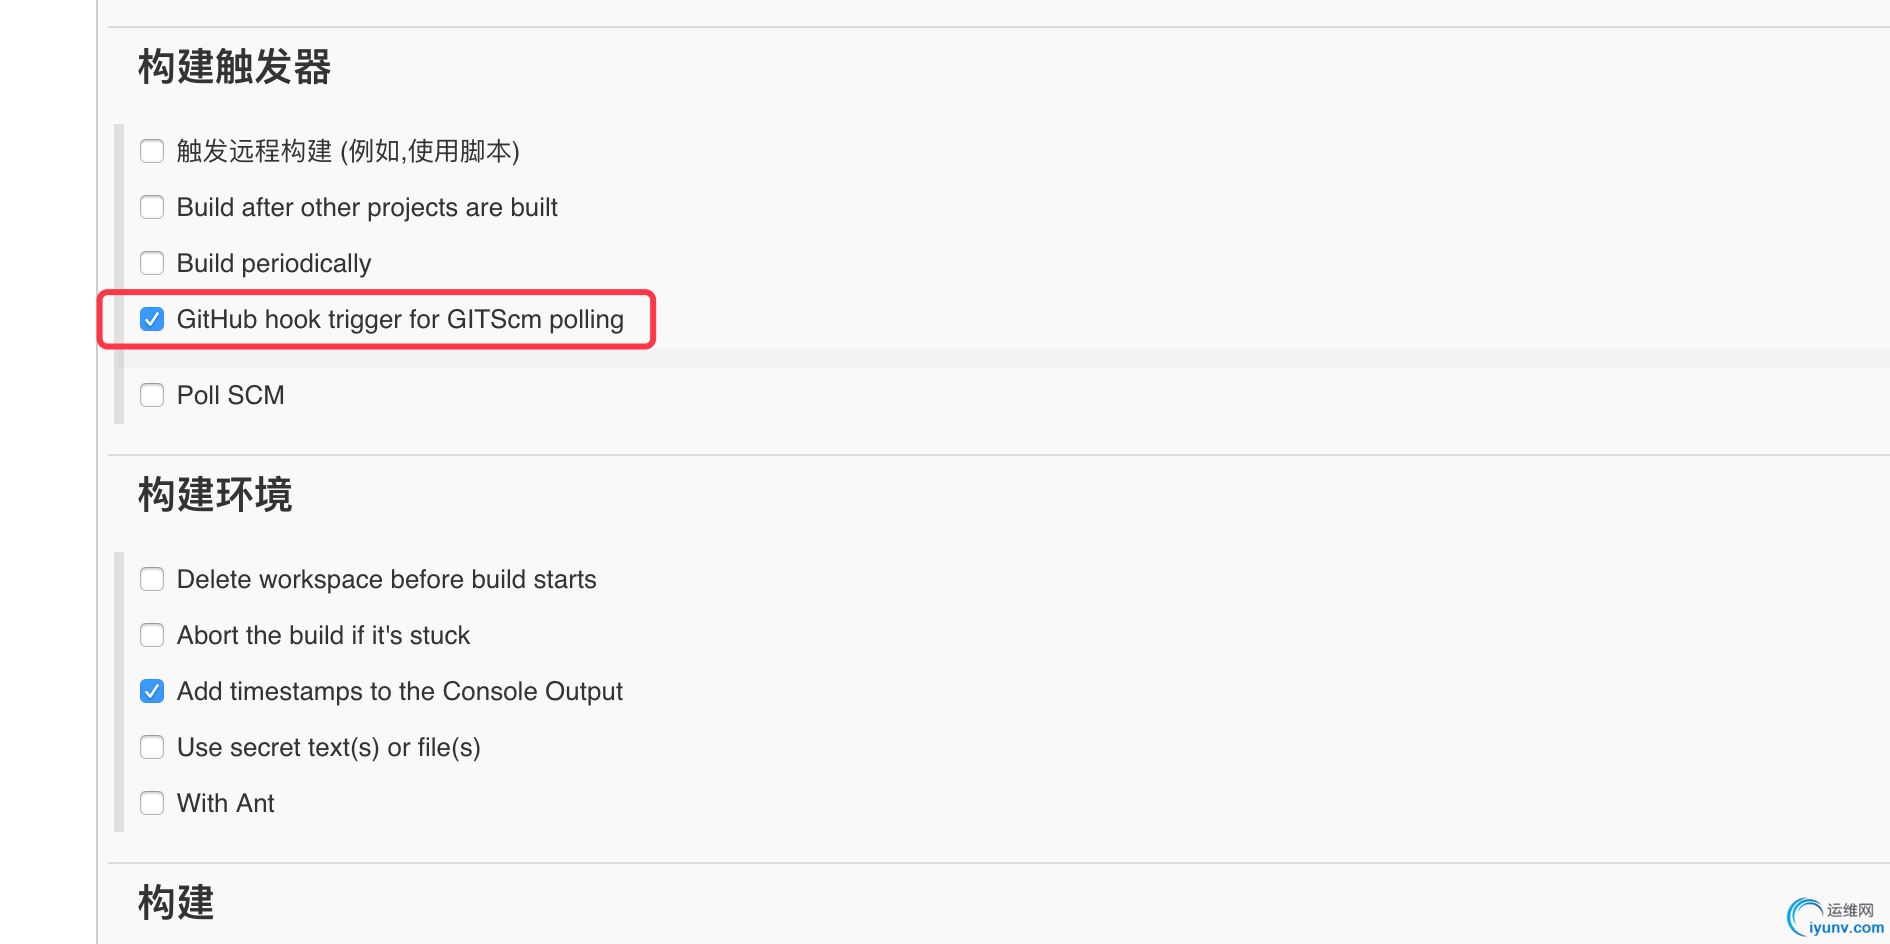Screen dimensions: 1890x944
Task: Click the 构建触发器 section heading
Action: (x=234, y=67)
